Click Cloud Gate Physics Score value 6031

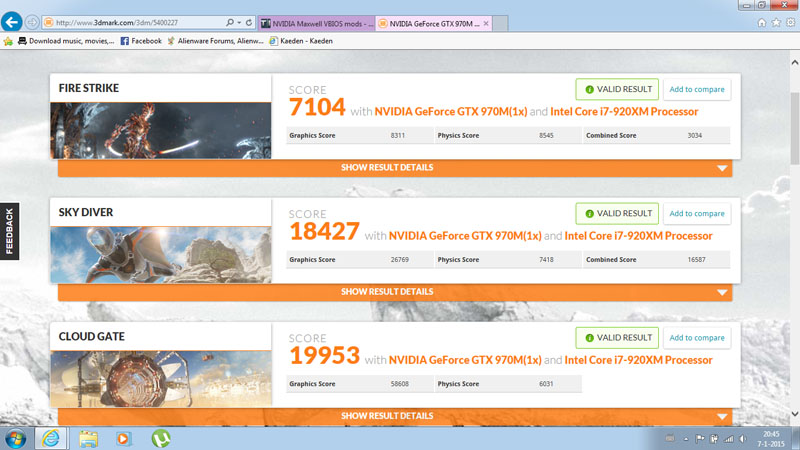click(x=546, y=384)
